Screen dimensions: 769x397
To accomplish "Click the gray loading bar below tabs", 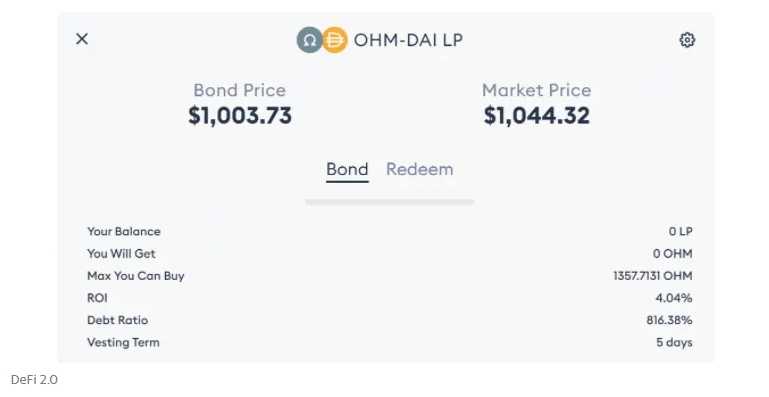I will click(x=389, y=202).
